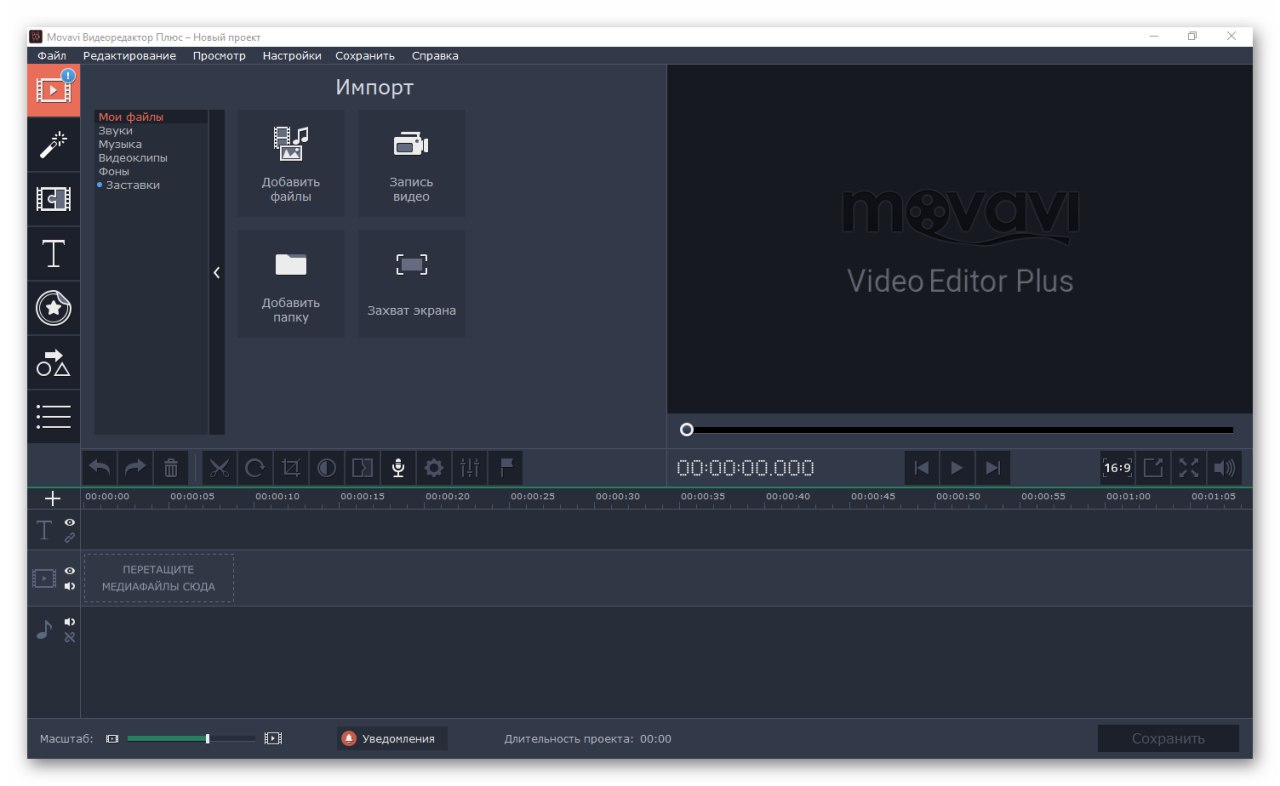
Task: Click the Add folder tile
Action: pos(291,284)
